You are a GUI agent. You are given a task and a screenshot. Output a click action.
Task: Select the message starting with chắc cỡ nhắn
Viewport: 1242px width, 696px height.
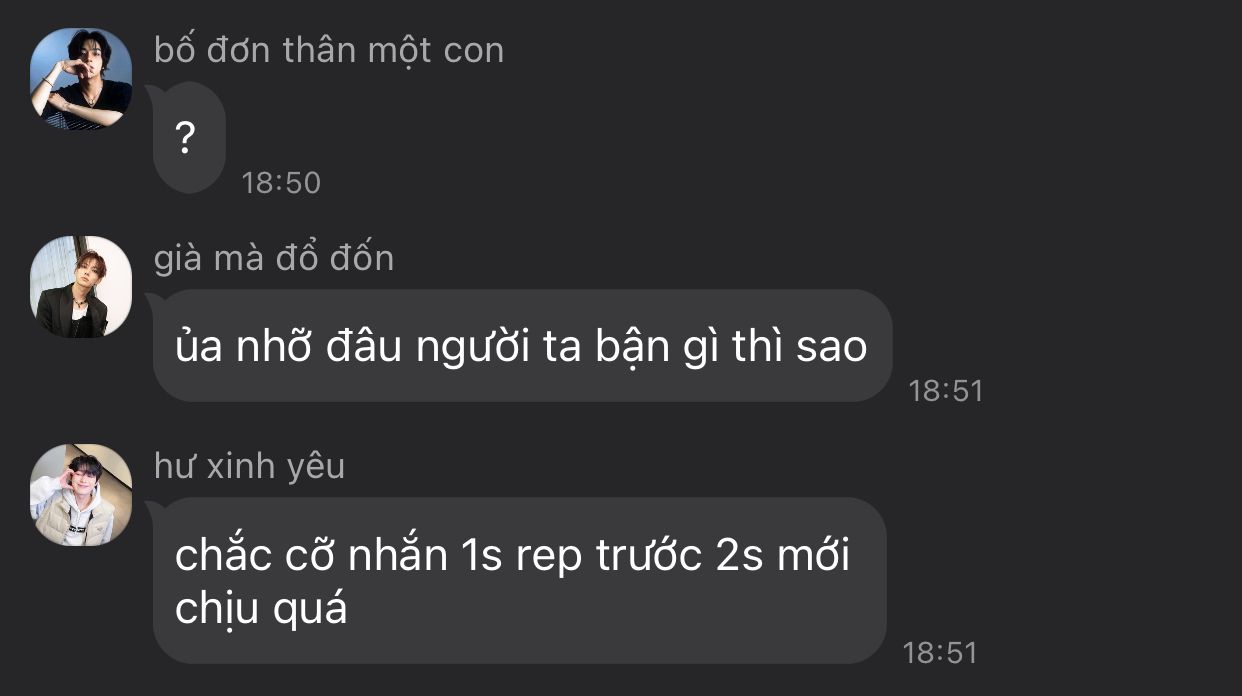(519, 580)
